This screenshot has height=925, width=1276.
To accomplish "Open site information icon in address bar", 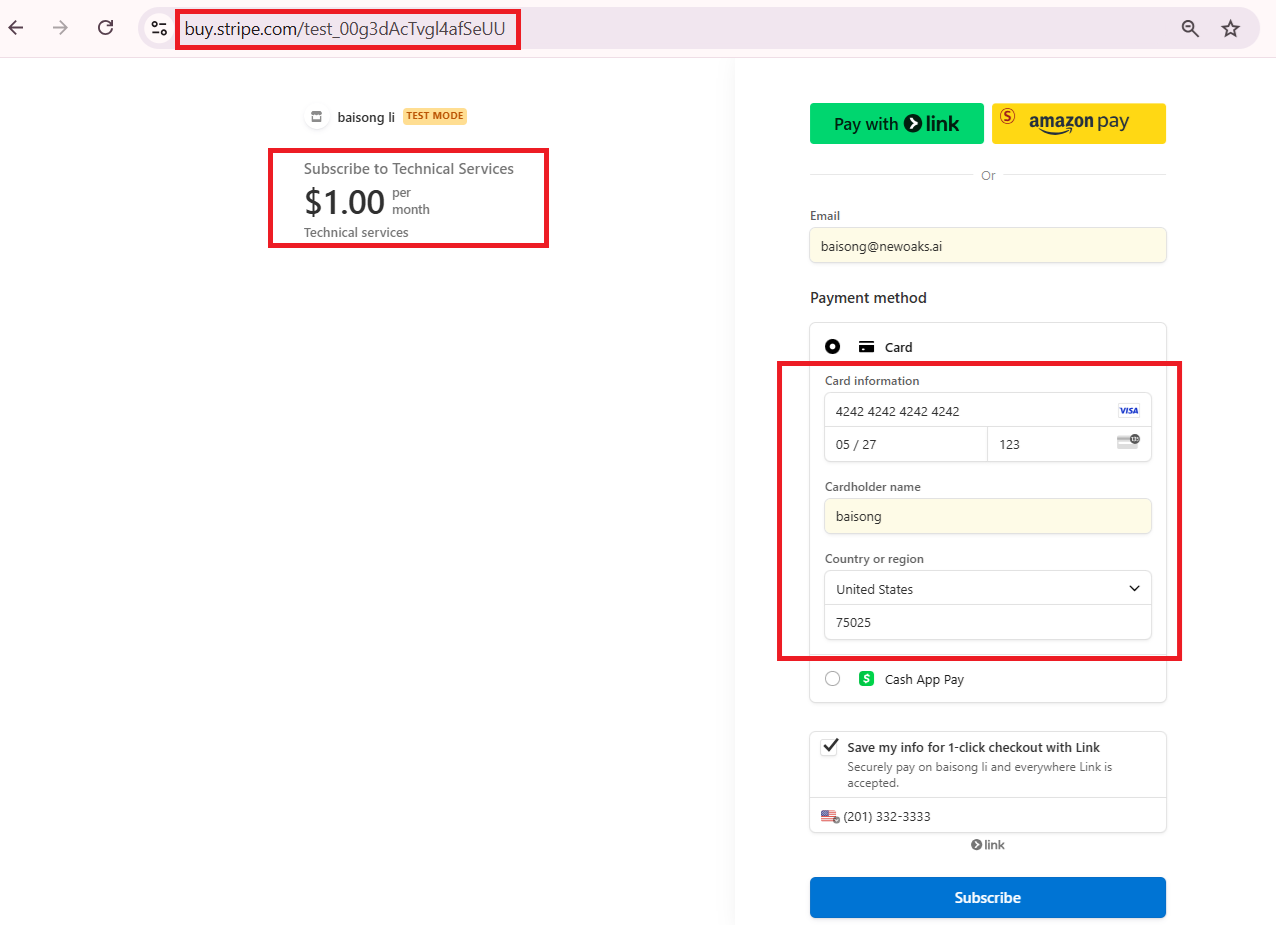I will tap(159, 28).
